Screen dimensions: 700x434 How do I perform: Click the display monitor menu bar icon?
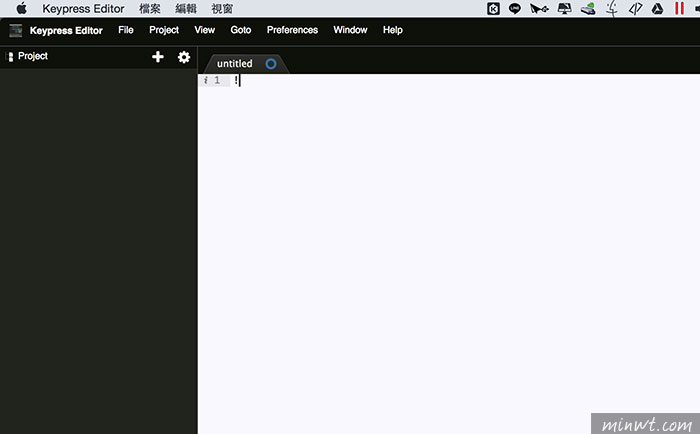[x=564, y=8]
